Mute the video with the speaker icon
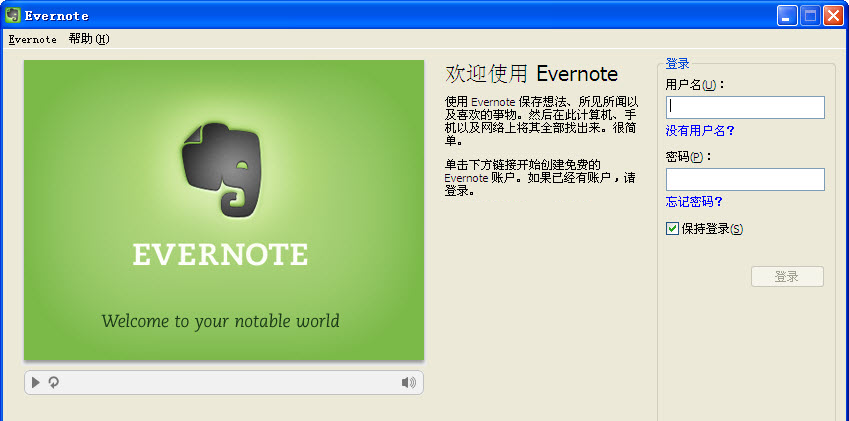 [408, 382]
